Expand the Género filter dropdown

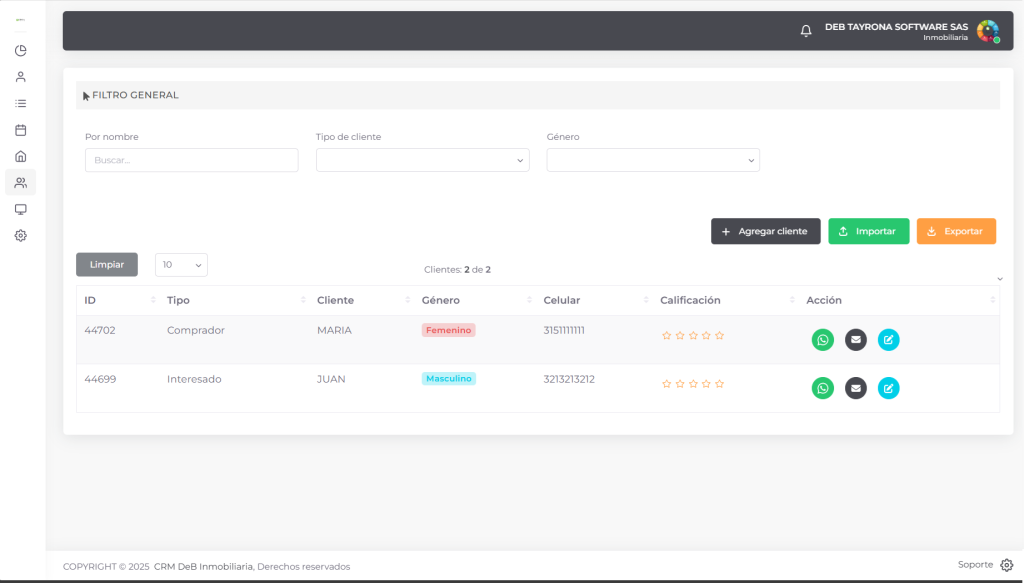[x=652, y=160]
